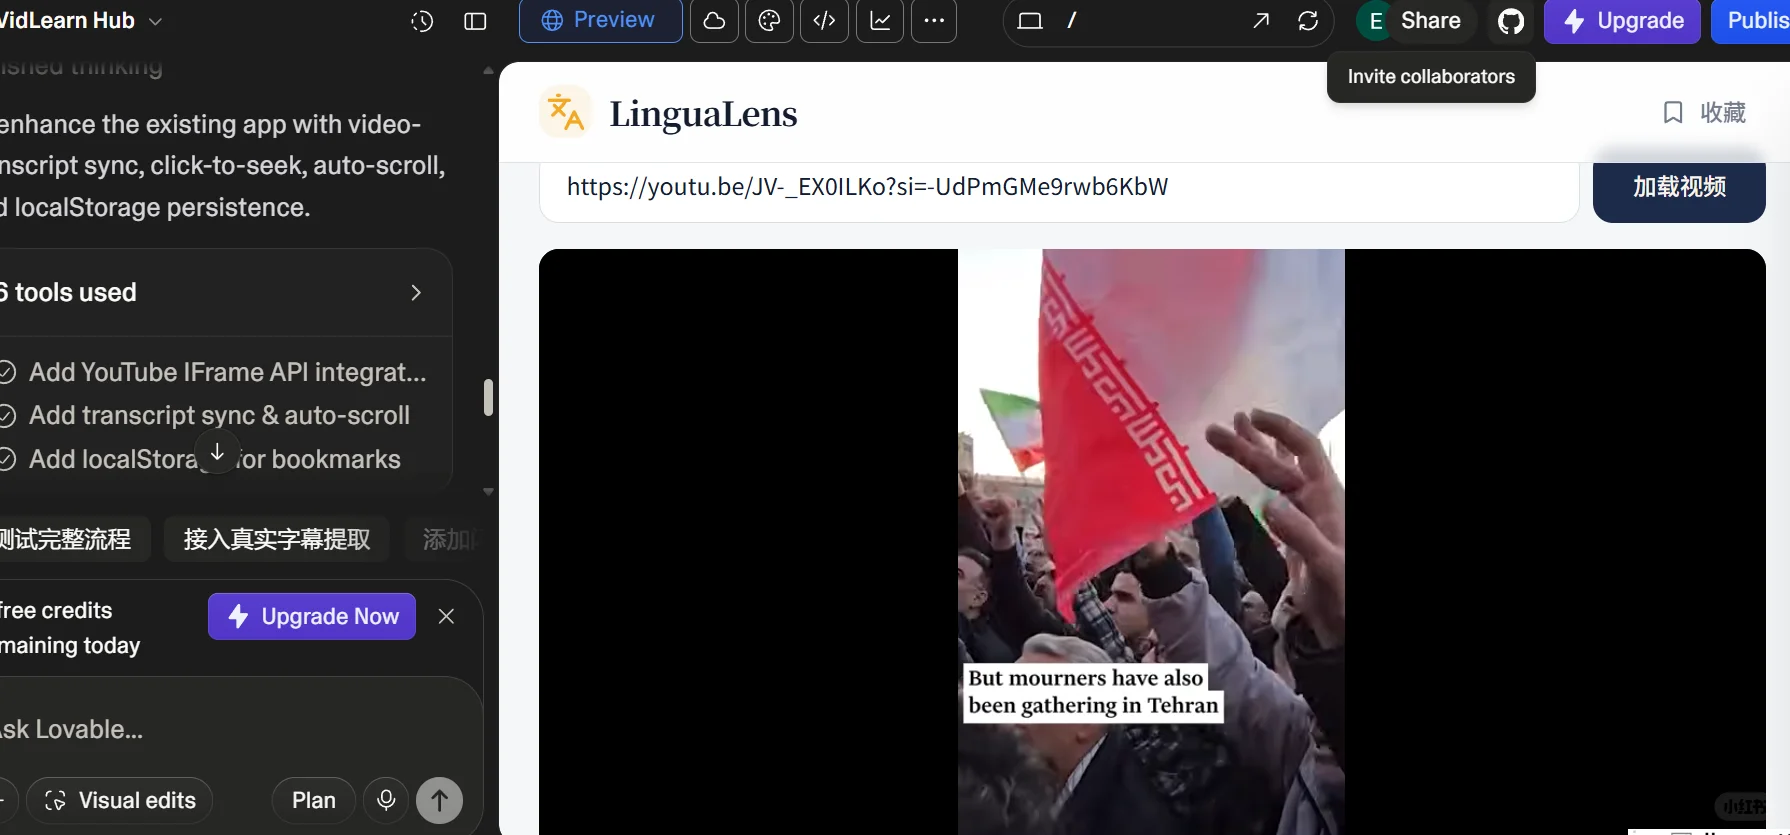Viewport: 1790px width, 835px height.
Task: Switch to the Preview tab
Action: coord(600,21)
